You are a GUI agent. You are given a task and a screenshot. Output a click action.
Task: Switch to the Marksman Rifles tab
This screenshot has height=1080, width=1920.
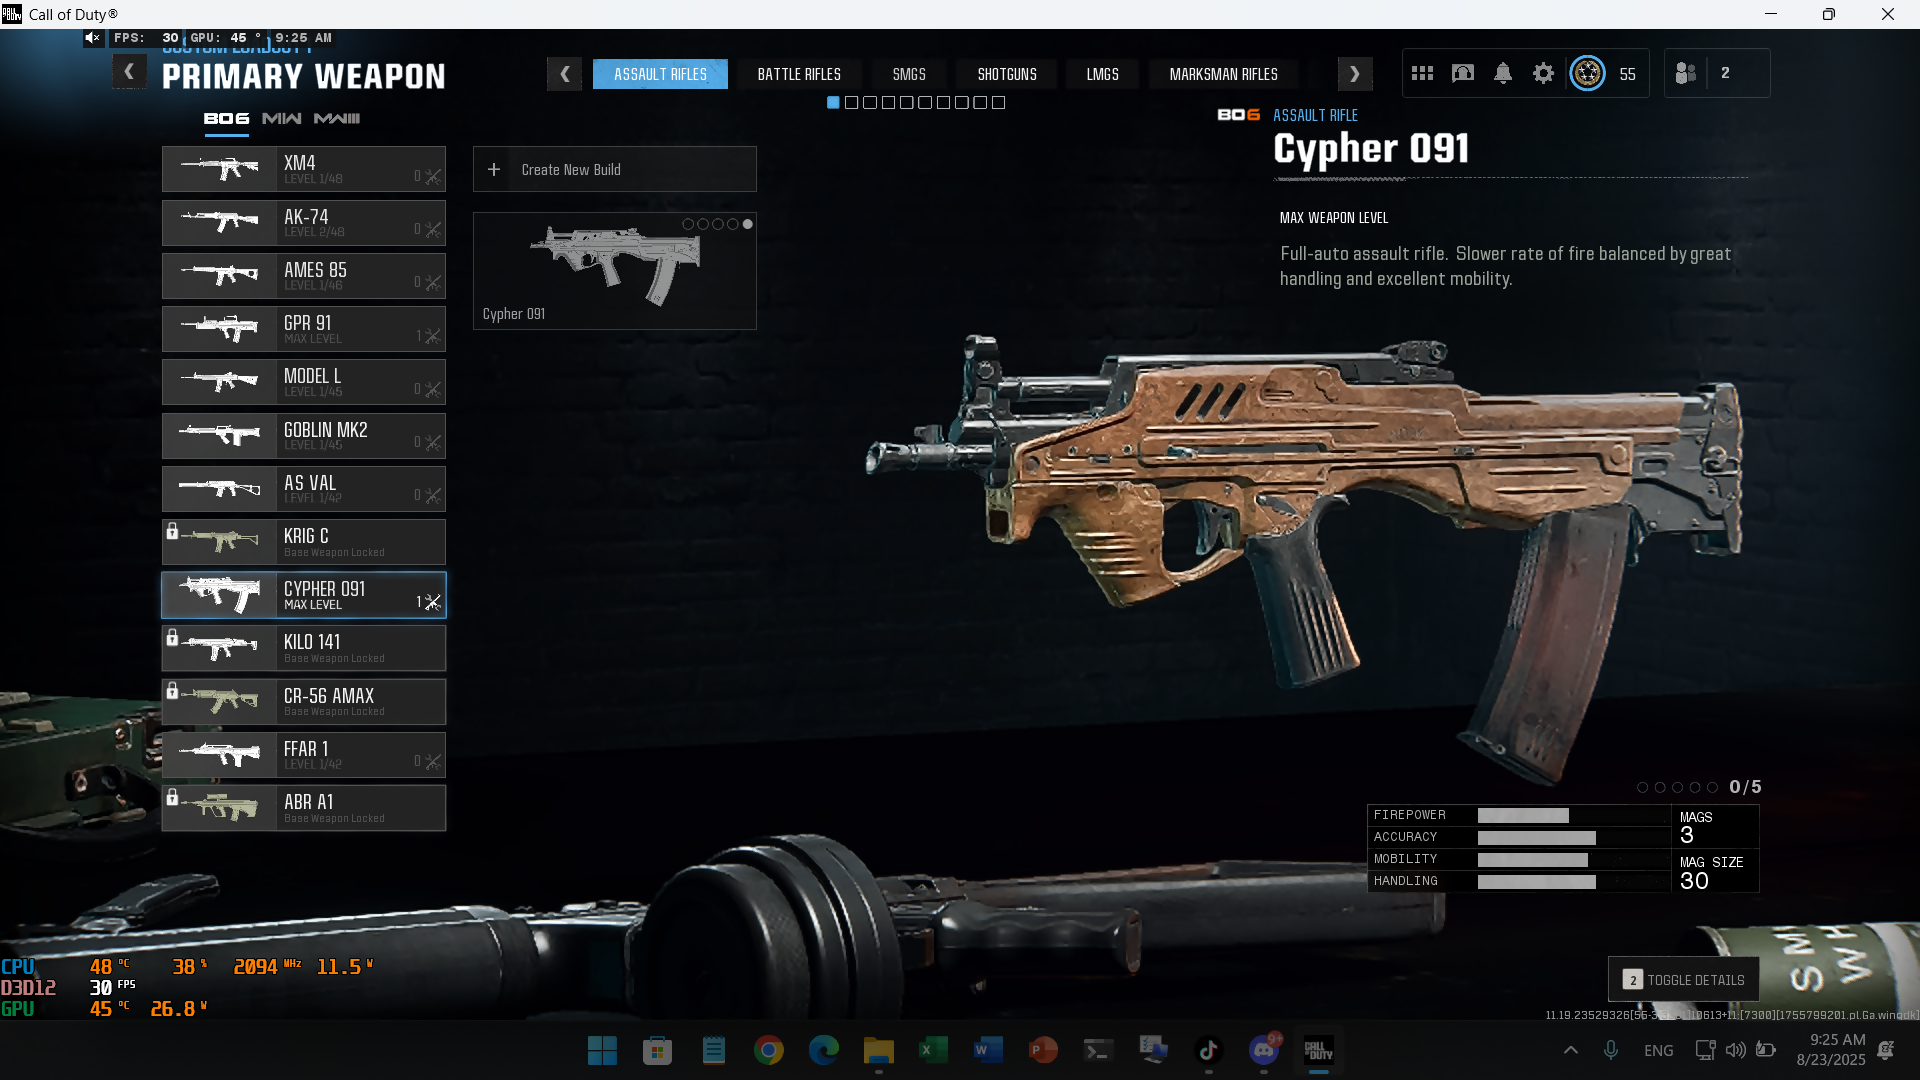pos(1223,74)
